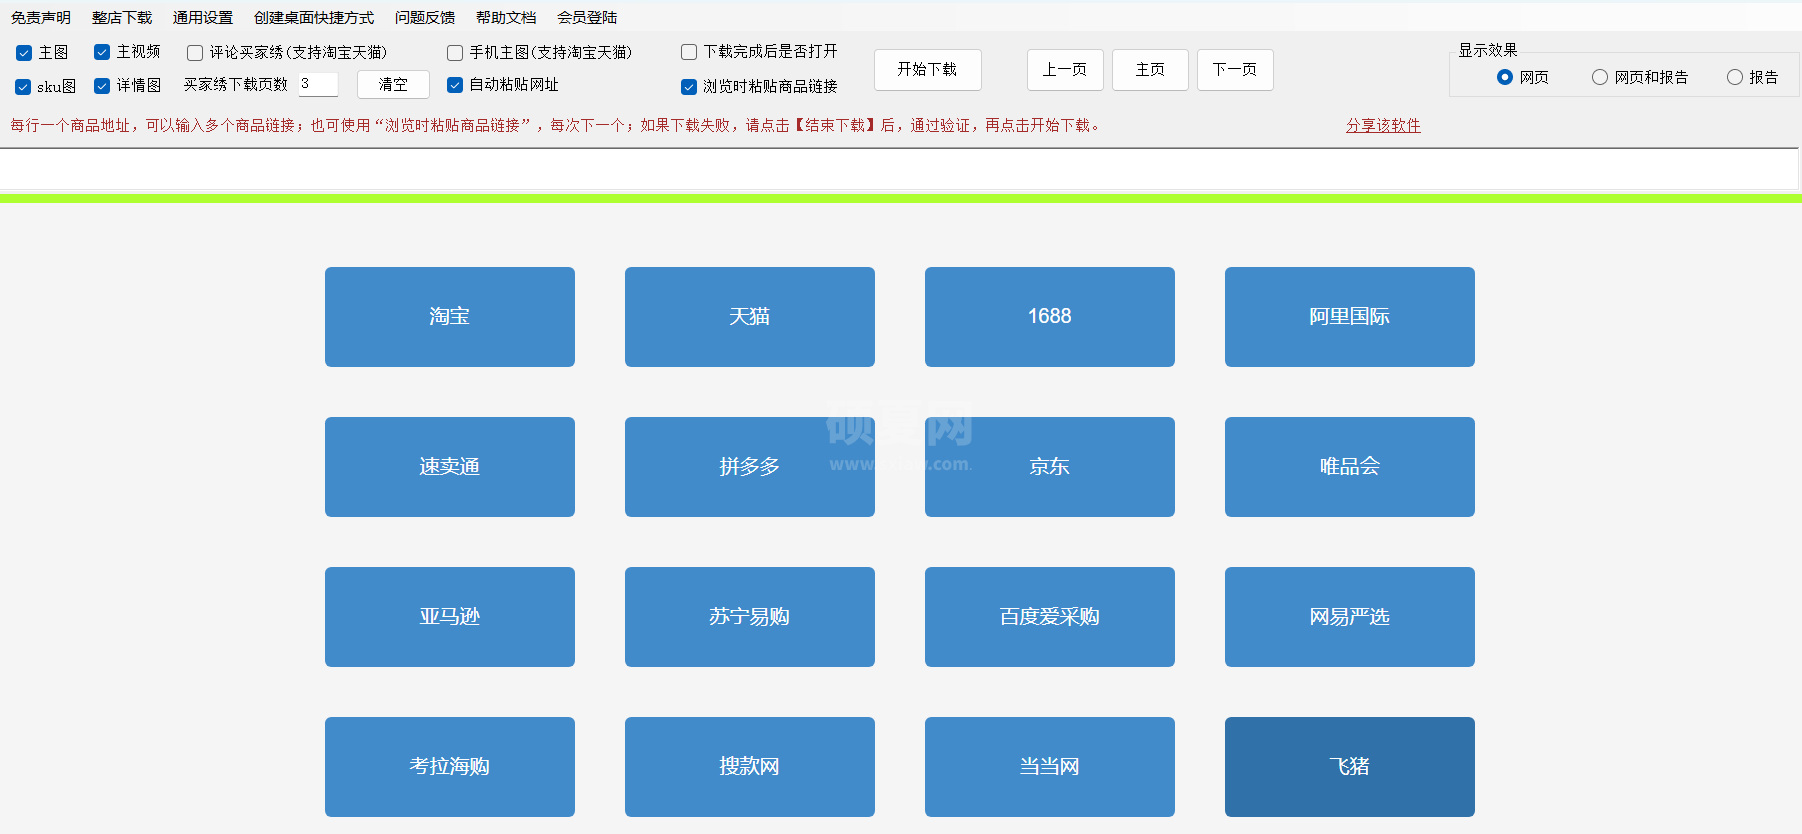Open the 京东 platform tile
The image size is (1802, 834).
pyautogui.click(x=1050, y=467)
